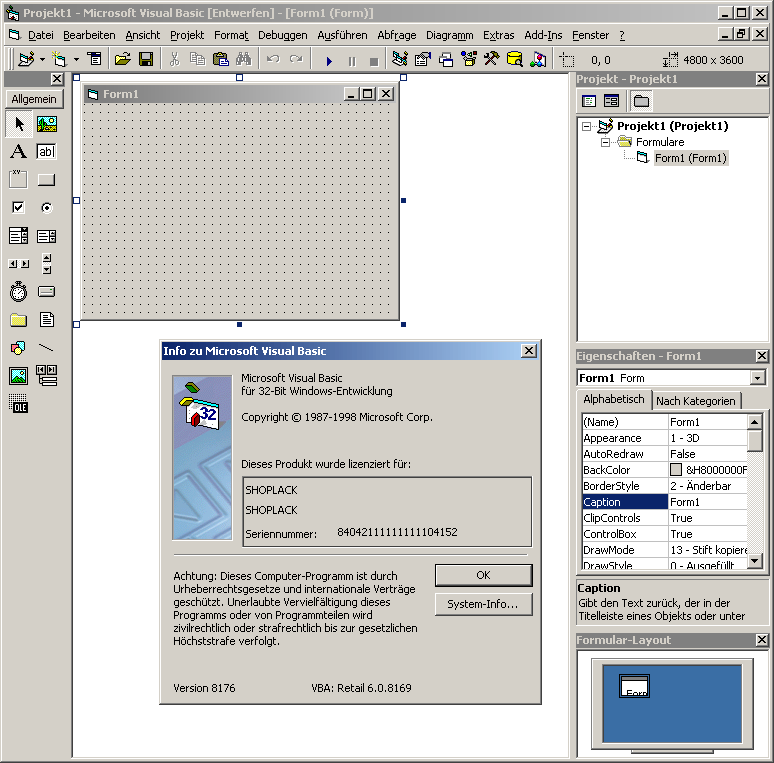Select the vertical scrollbar control tool
Image resolution: width=774 pixels, height=763 pixels.
pyautogui.click(x=46, y=264)
